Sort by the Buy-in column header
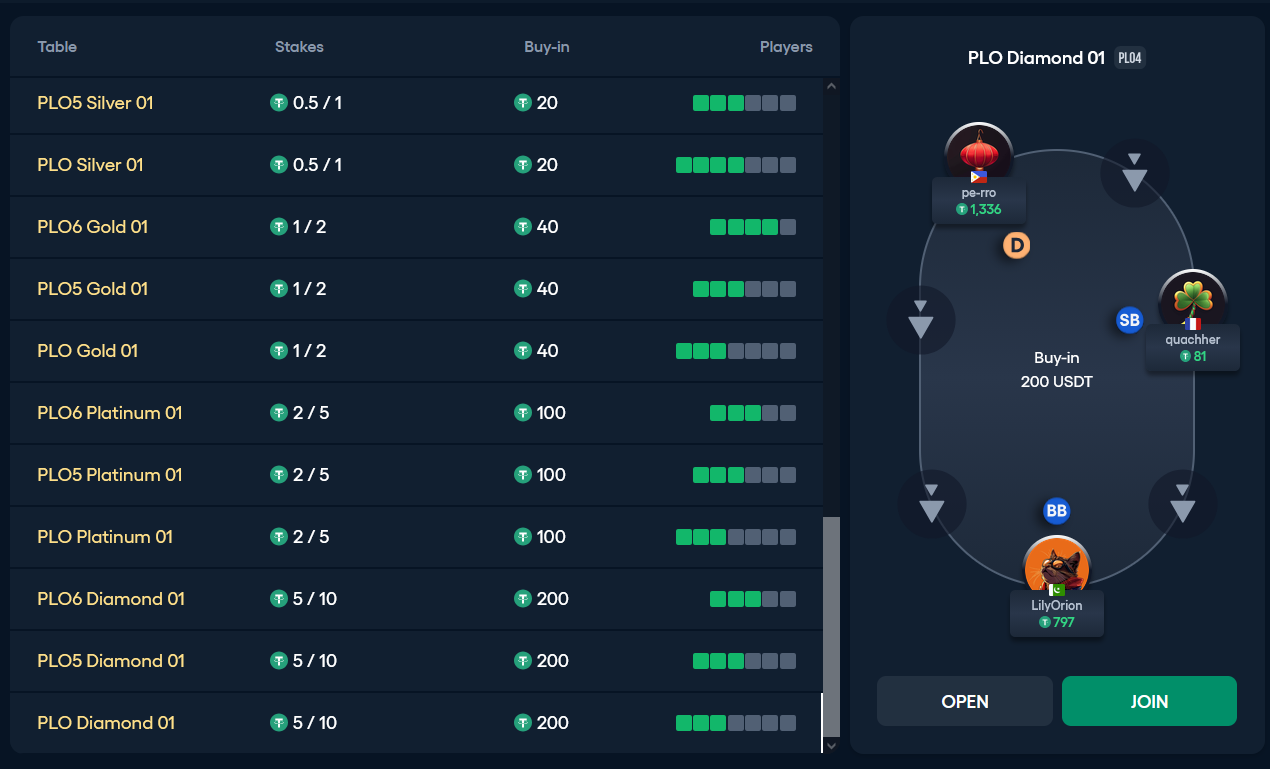Image resolution: width=1270 pixels, height=769 pixels. [x=547, y=47]
